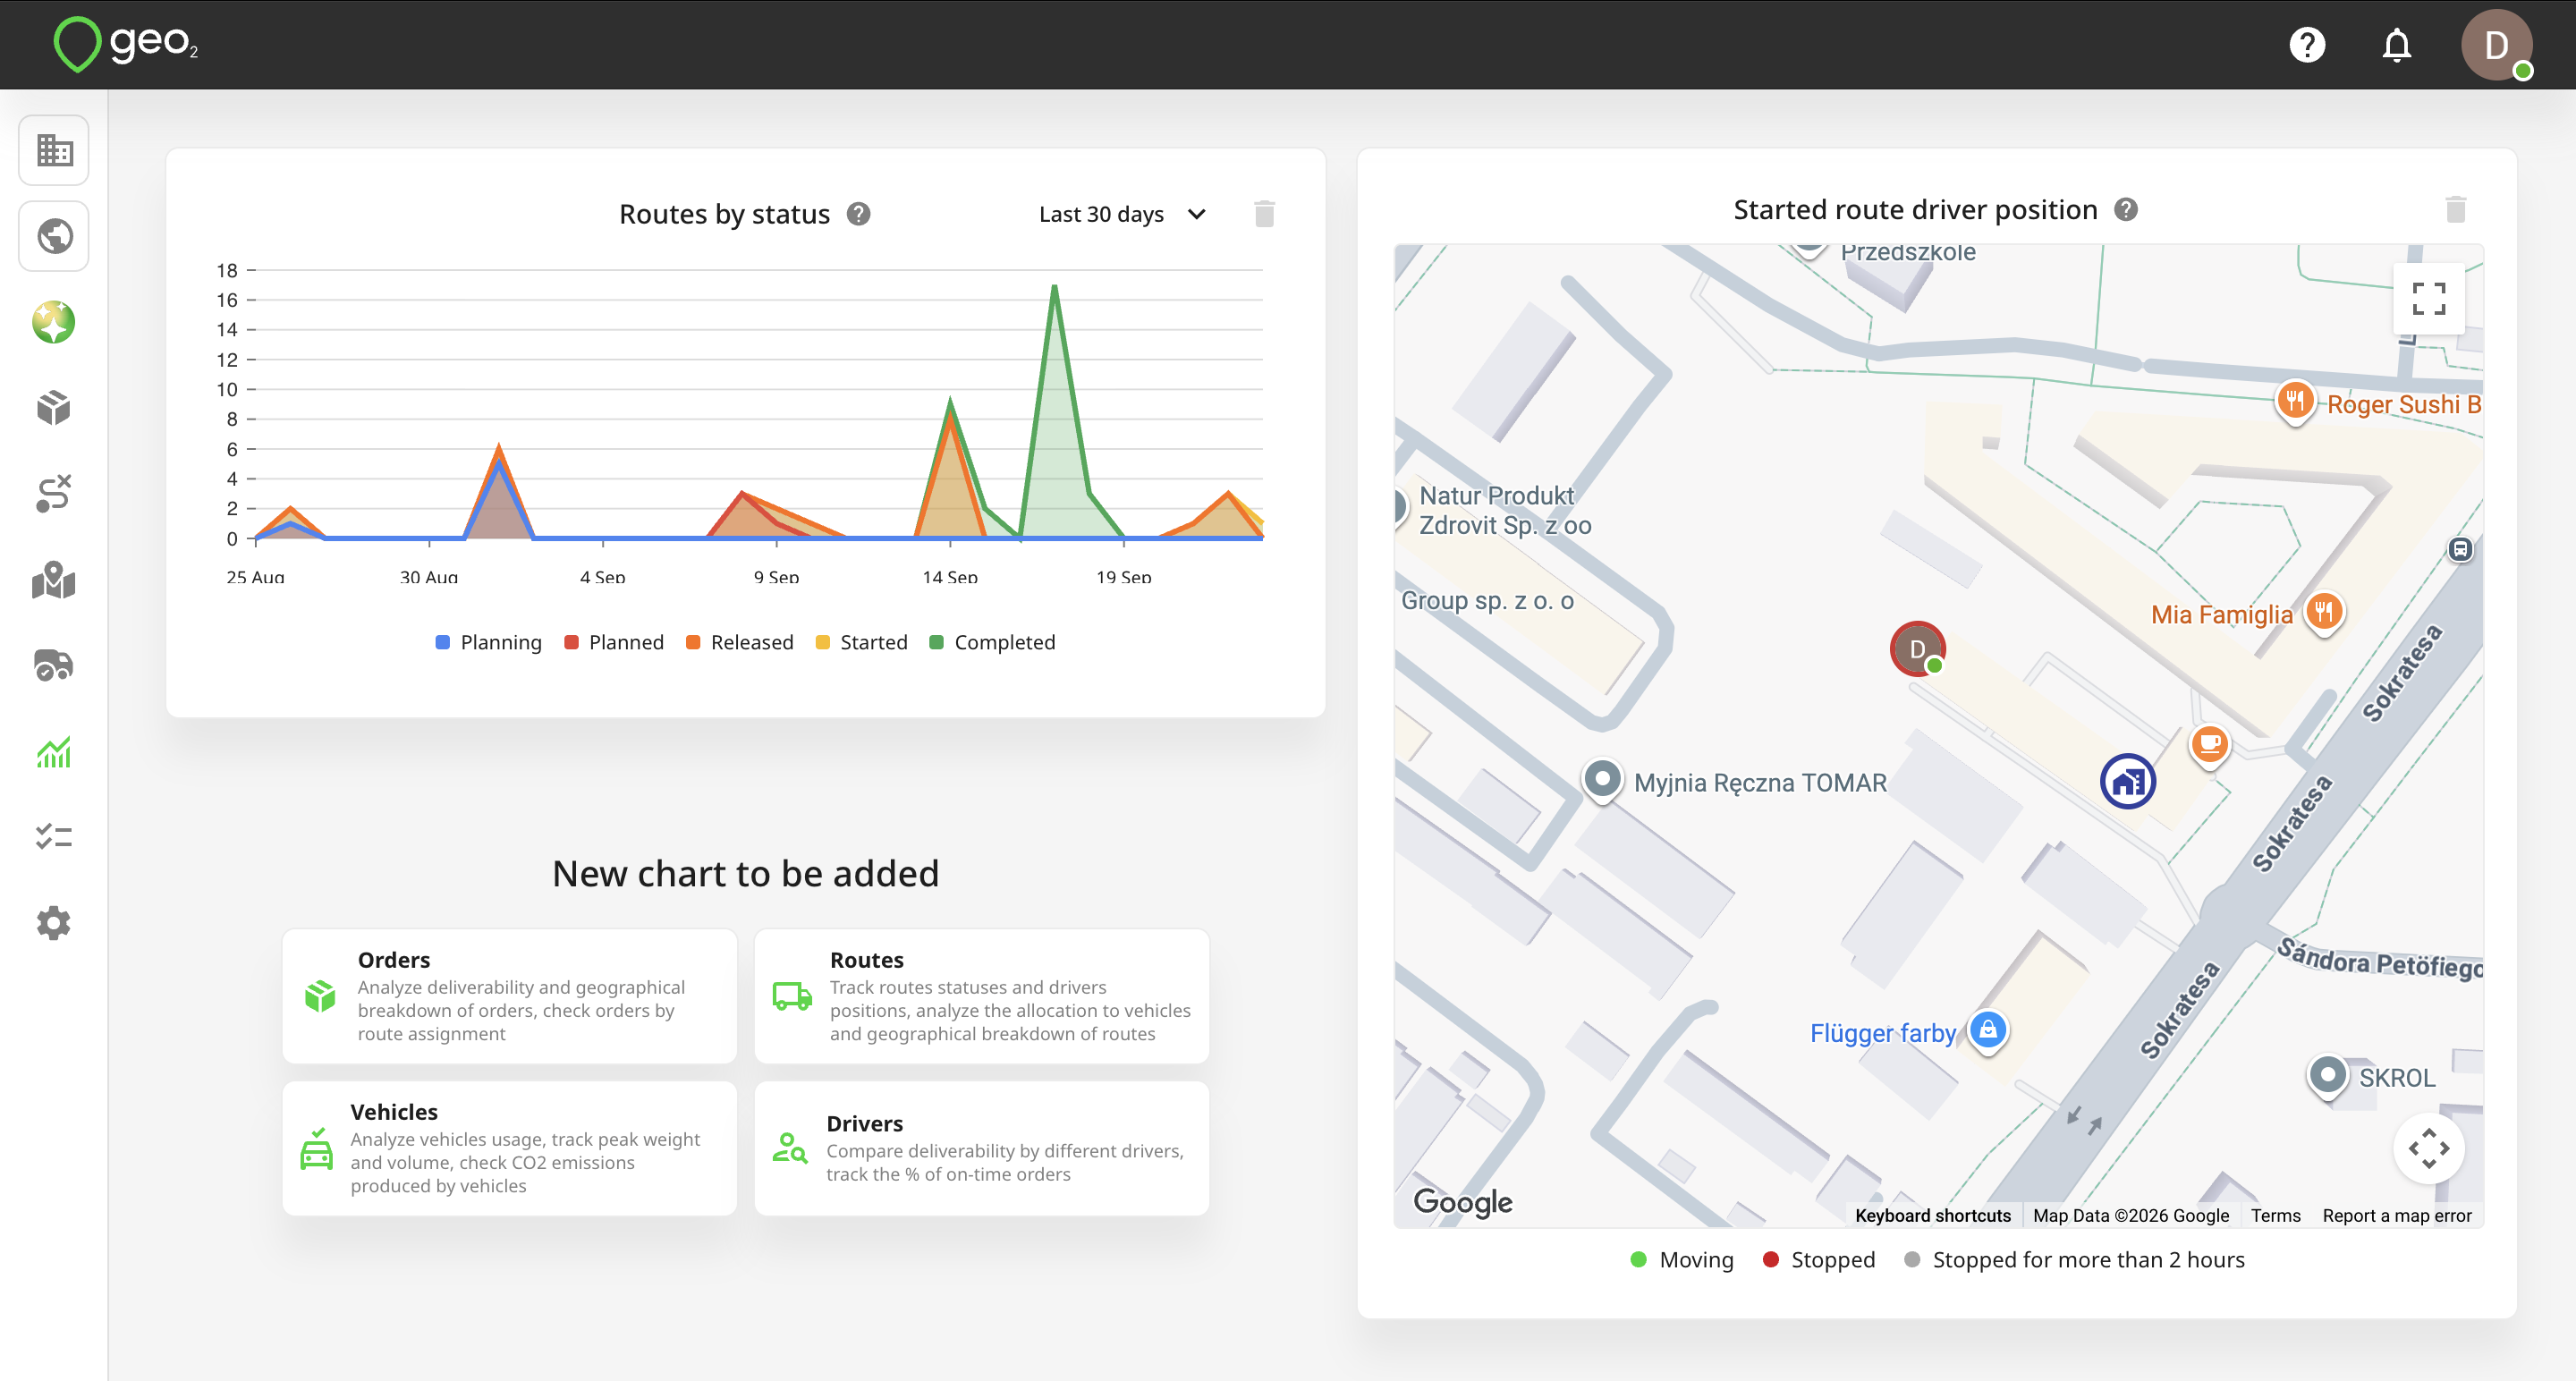The height and width of the screenshot is (1381, 2576).
Task: Toggle fullscreen view of the map
Action: click(2429, 298)
